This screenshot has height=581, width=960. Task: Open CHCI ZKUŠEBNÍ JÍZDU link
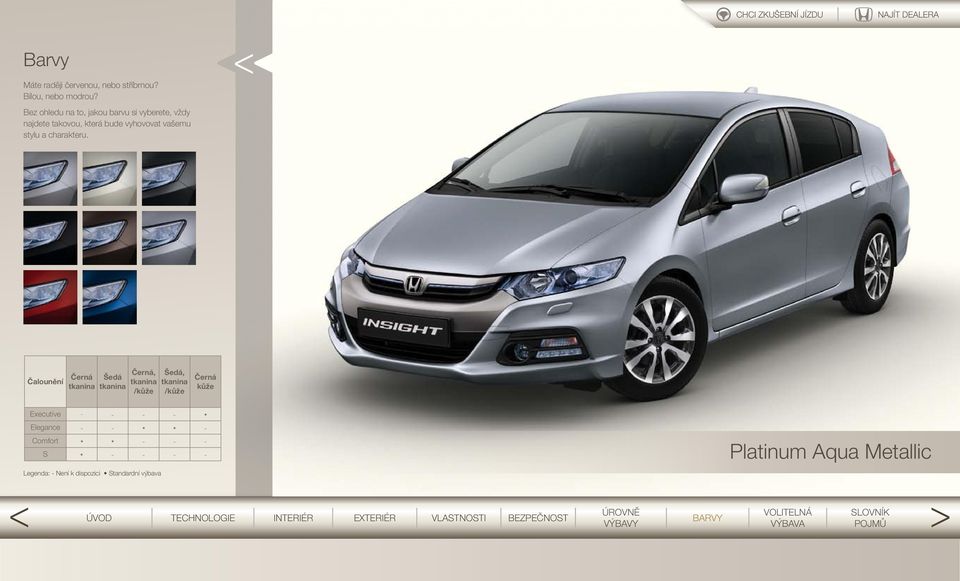pos(779,15)
